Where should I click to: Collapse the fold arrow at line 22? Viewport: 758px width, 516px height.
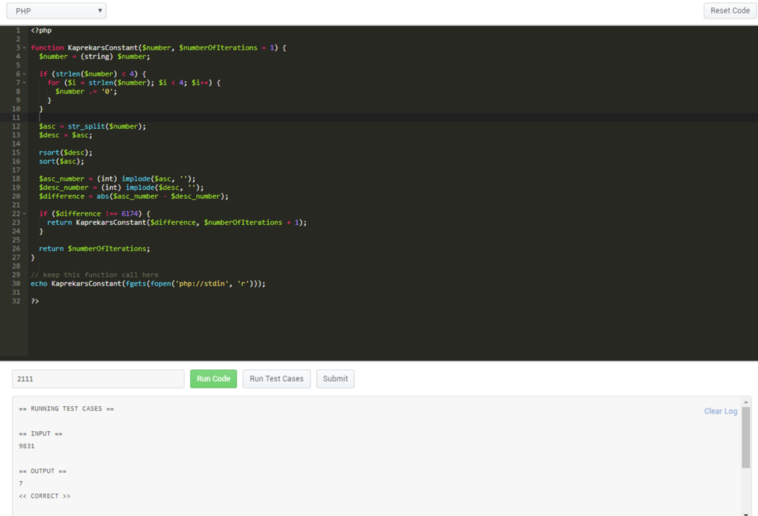point(24,214)
